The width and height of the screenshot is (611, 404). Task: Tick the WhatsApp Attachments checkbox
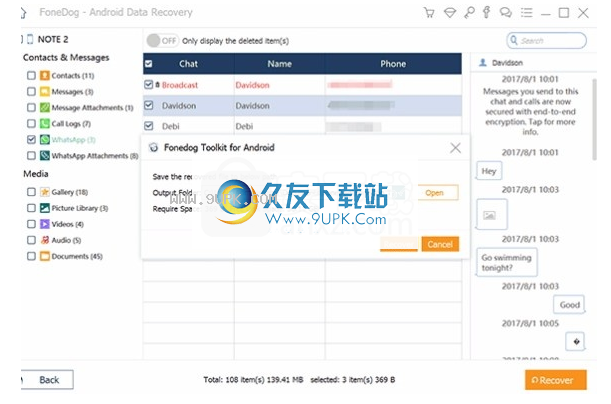(31, 155)
